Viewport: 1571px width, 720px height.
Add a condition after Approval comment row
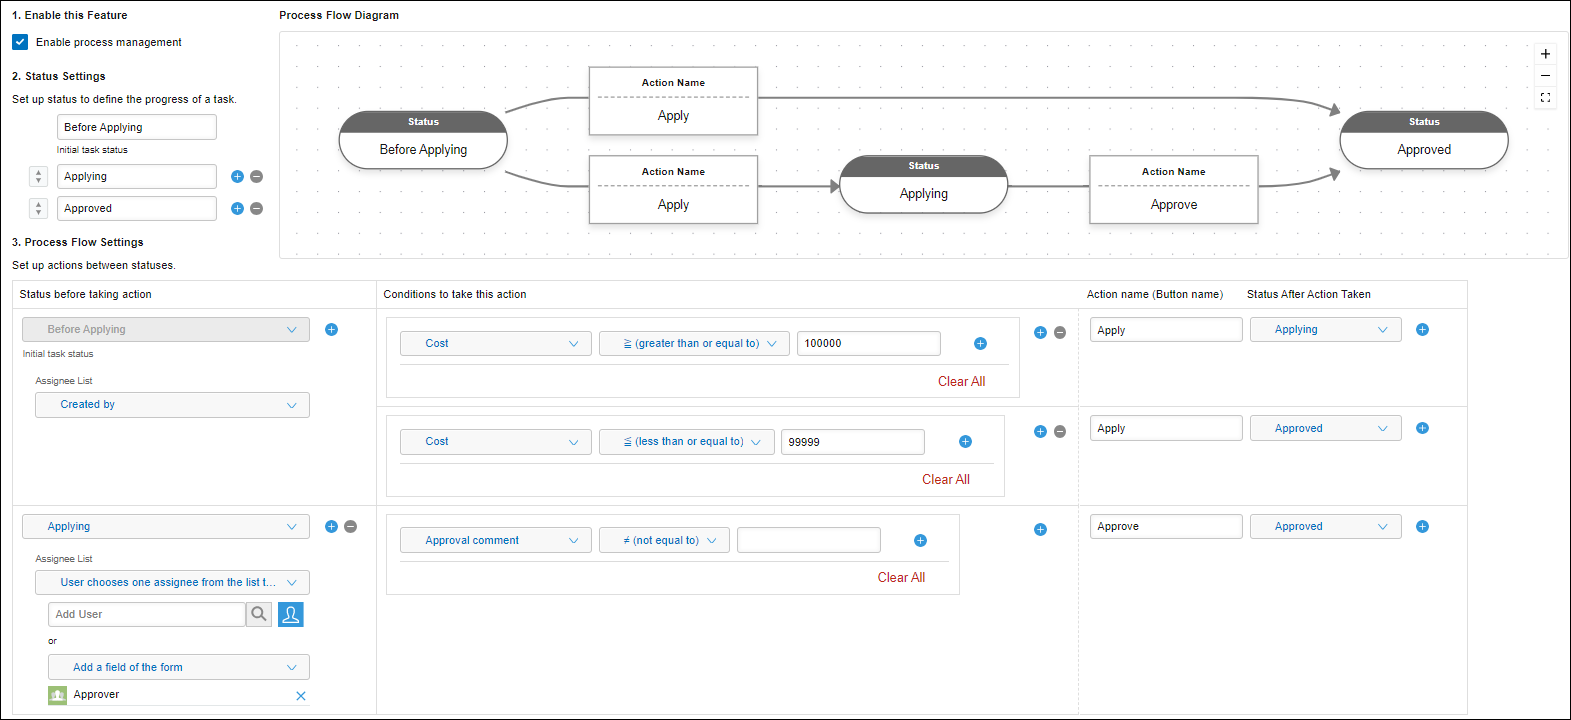[920, 540]
